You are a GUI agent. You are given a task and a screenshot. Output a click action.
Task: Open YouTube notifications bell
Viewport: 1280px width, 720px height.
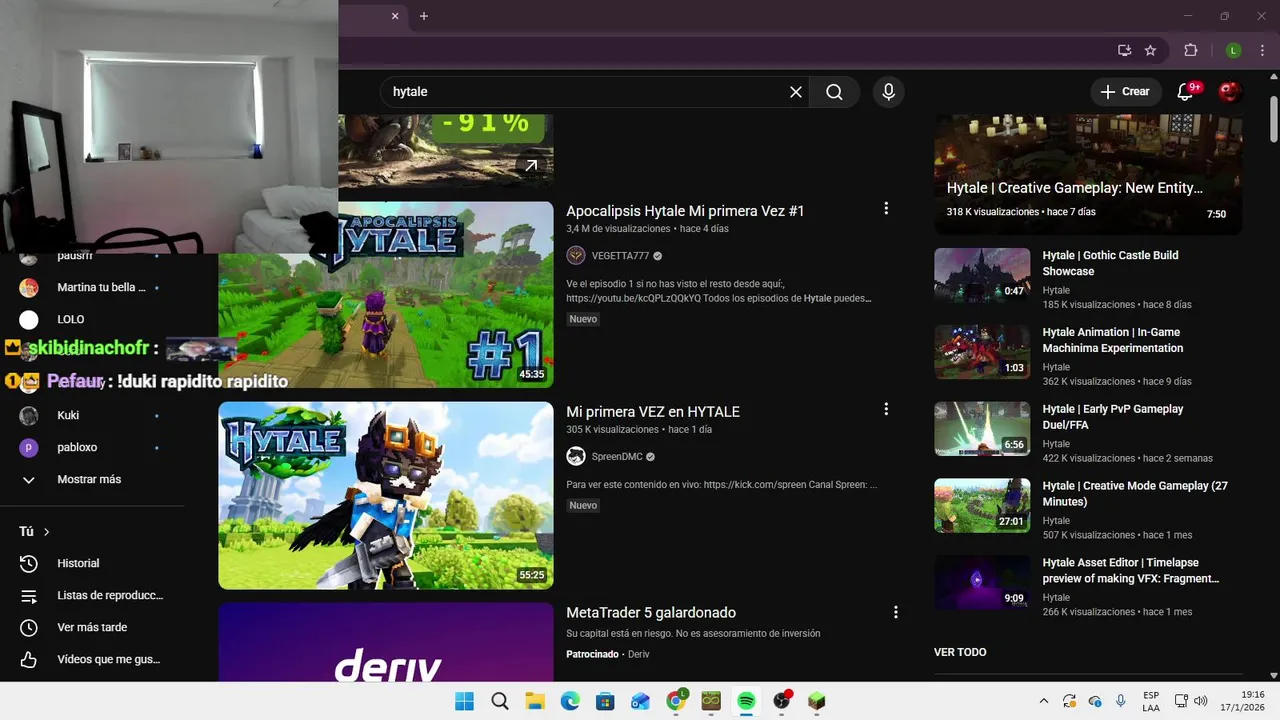1185,92
